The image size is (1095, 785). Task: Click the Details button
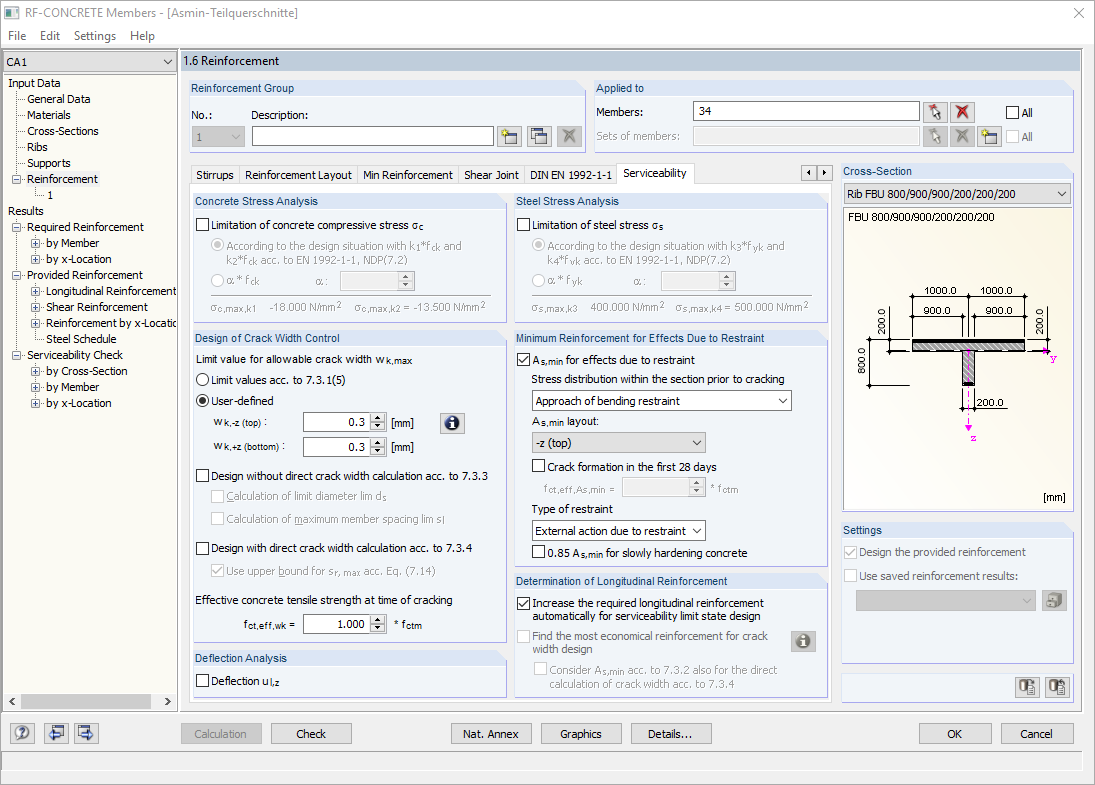click(x=671, y=733)
